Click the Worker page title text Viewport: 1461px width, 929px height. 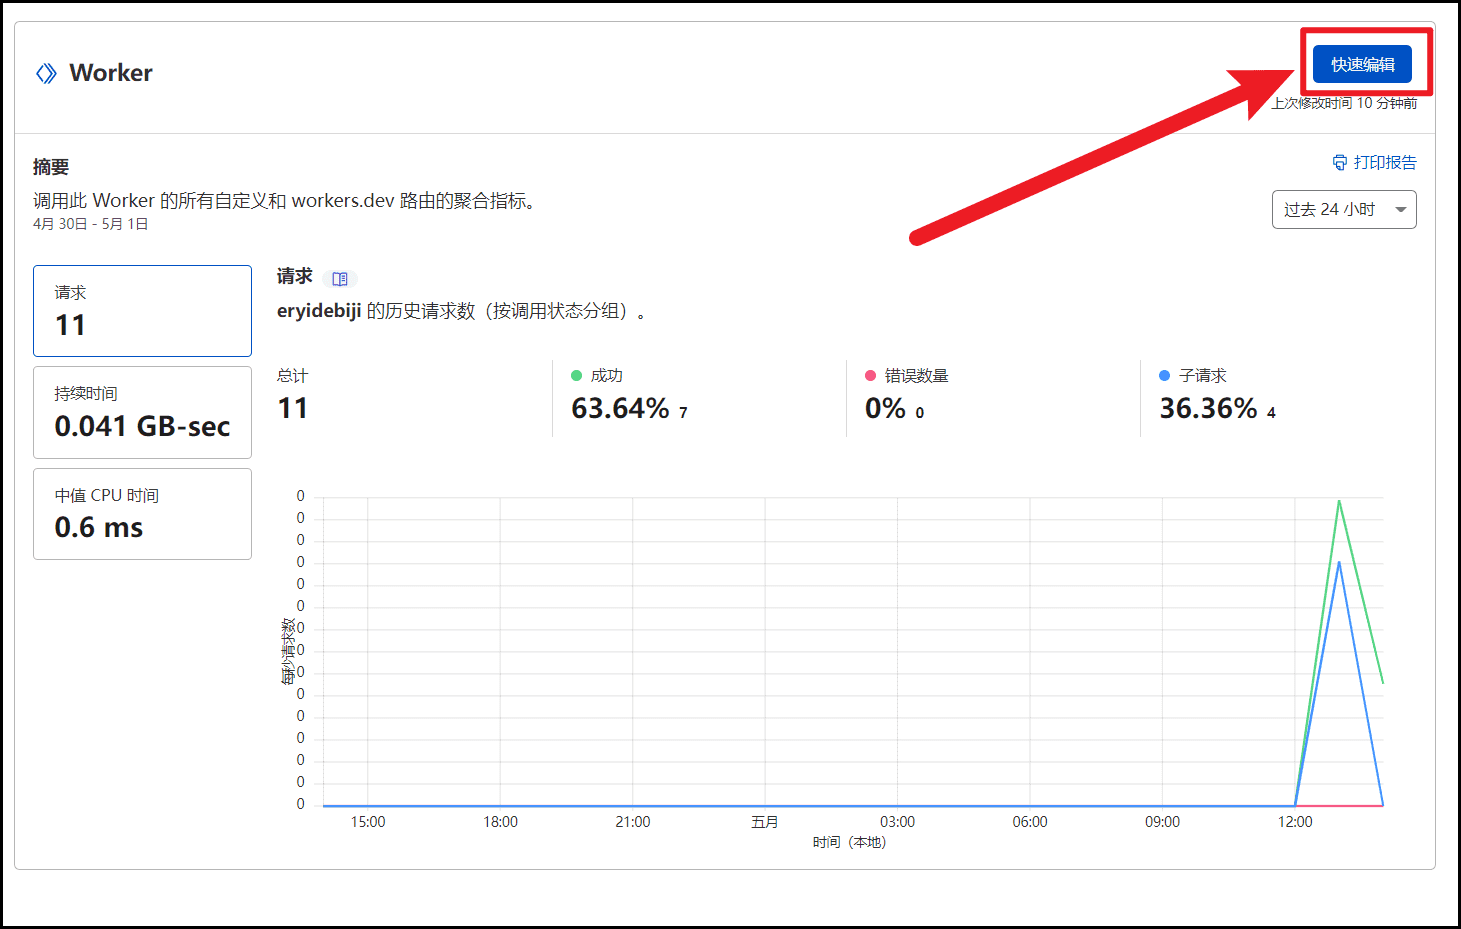click(111, 73)
